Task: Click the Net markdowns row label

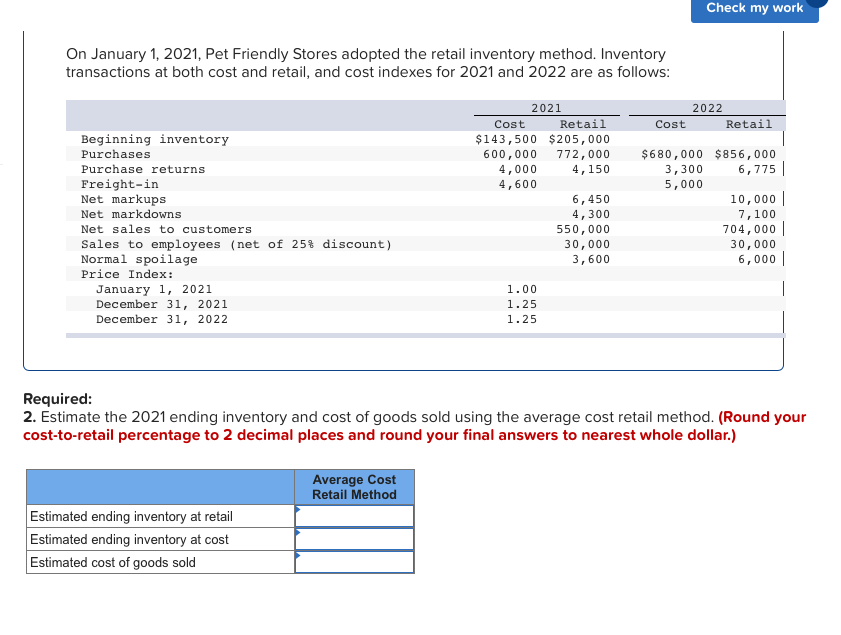Action: (131, 215)
